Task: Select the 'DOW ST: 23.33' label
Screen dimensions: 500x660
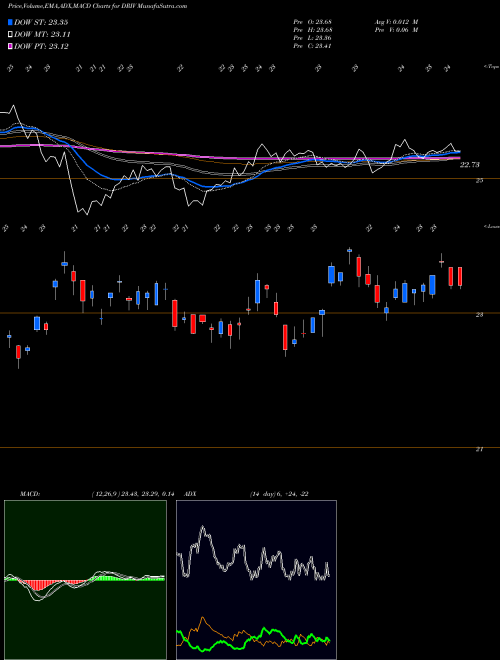Action: [x=41, y=22]
